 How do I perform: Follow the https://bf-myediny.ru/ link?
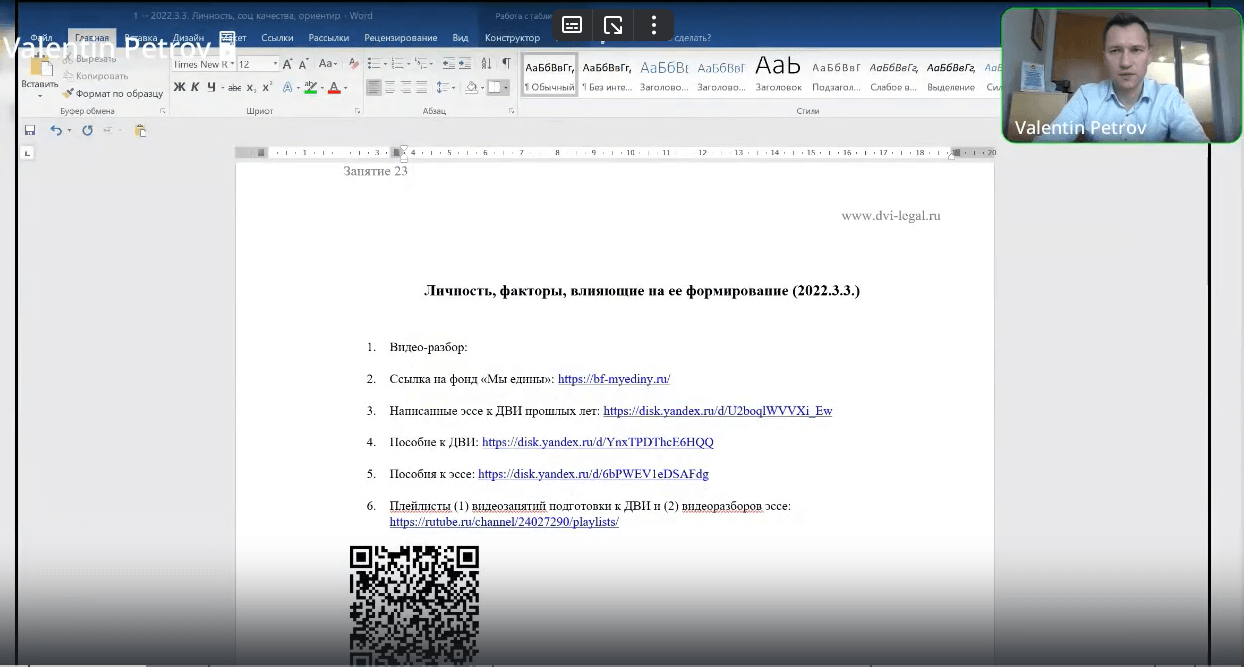[614, 379]
